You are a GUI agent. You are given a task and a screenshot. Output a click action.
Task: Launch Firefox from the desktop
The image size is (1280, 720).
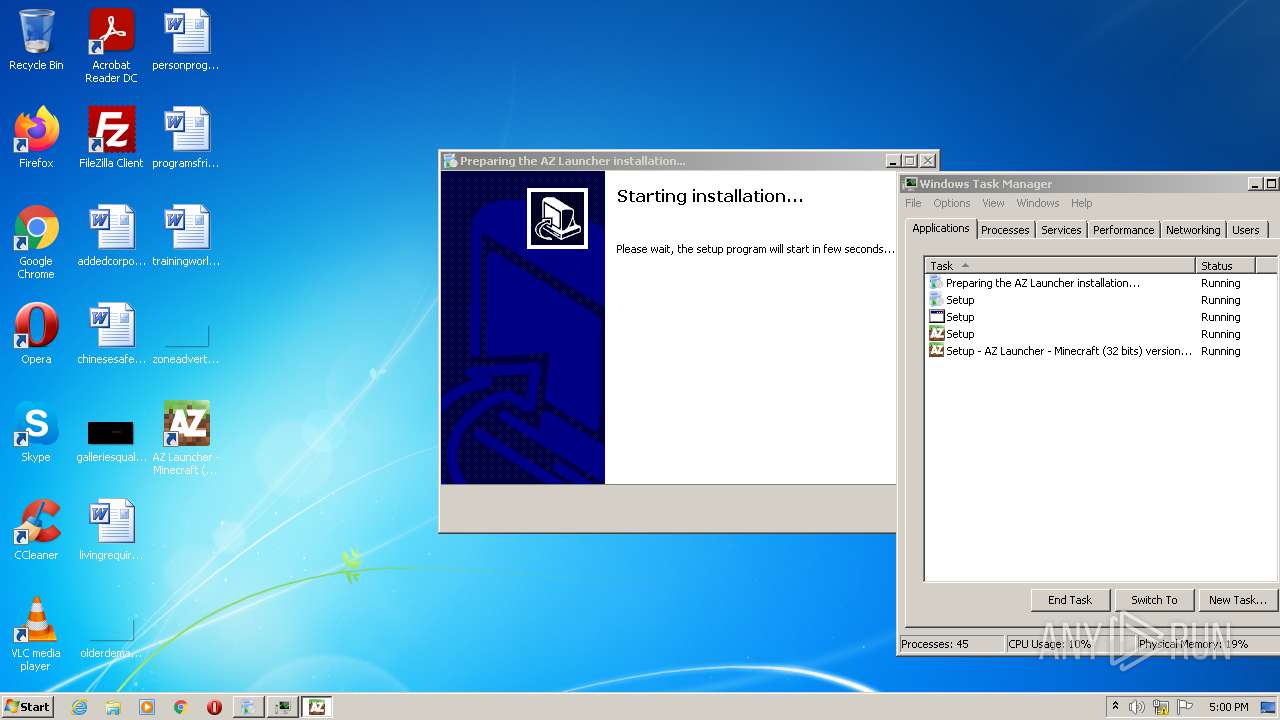tap(36, 138)
